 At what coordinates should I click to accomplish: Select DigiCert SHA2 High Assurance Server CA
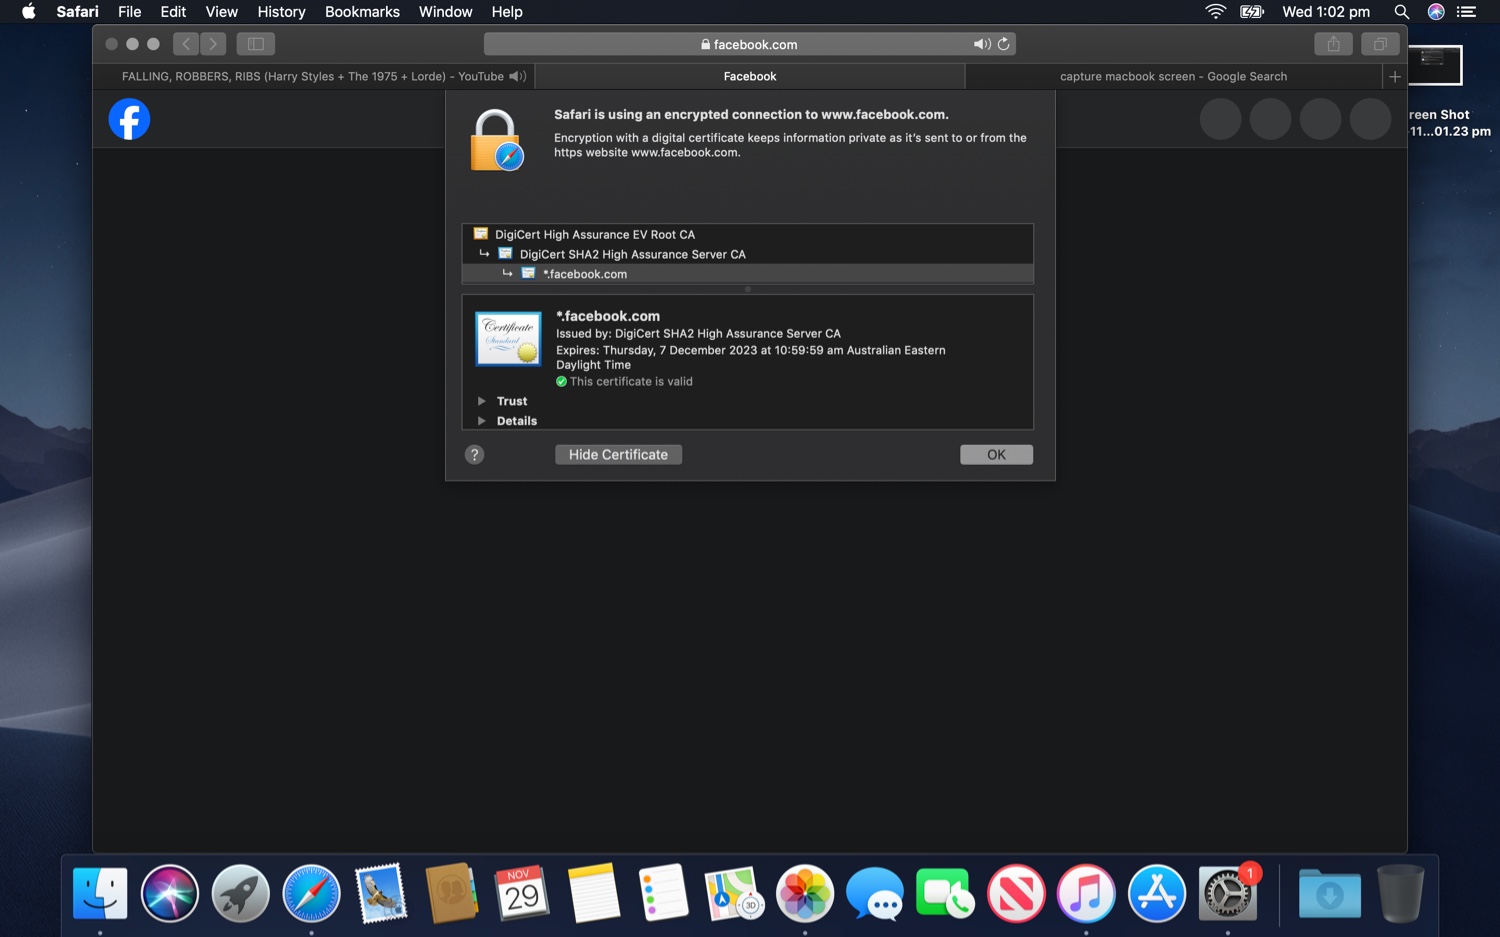click(x=747, y=254)
